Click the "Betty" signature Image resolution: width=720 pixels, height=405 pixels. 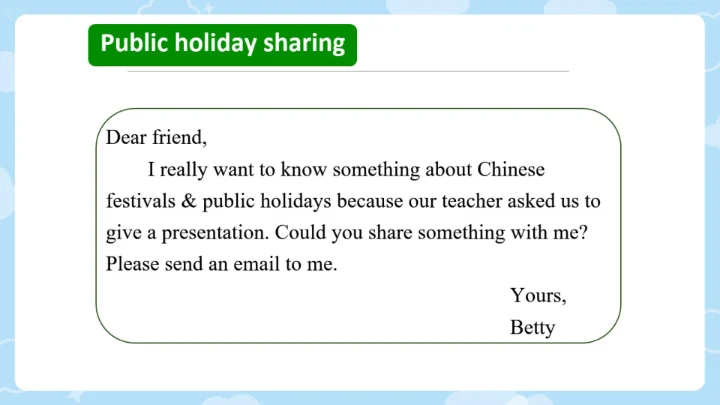click(532, 327)
